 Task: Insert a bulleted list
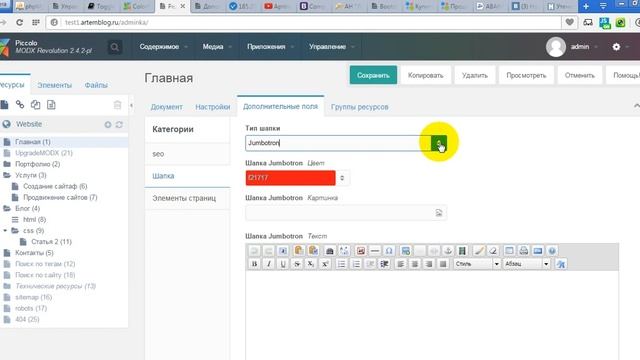click(x=342, y=264)
